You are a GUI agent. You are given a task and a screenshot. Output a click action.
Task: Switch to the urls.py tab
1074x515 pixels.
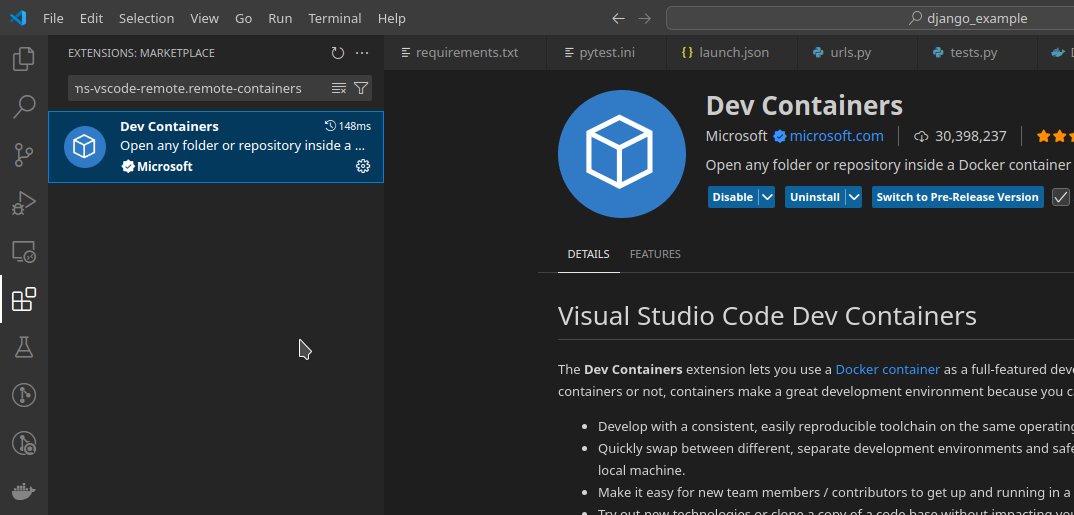(x=857, y=53)
